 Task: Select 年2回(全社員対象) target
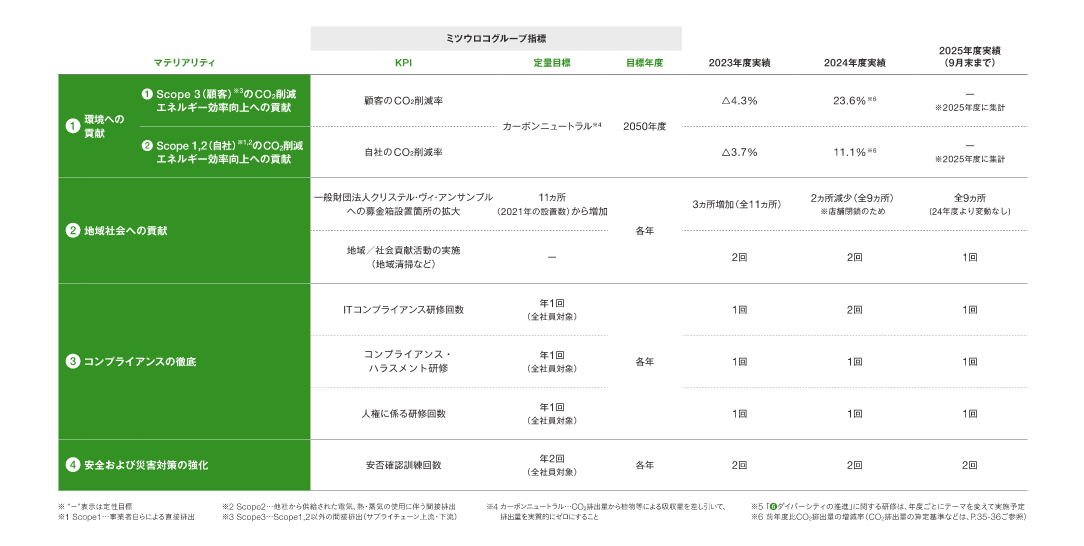(552, 465)
